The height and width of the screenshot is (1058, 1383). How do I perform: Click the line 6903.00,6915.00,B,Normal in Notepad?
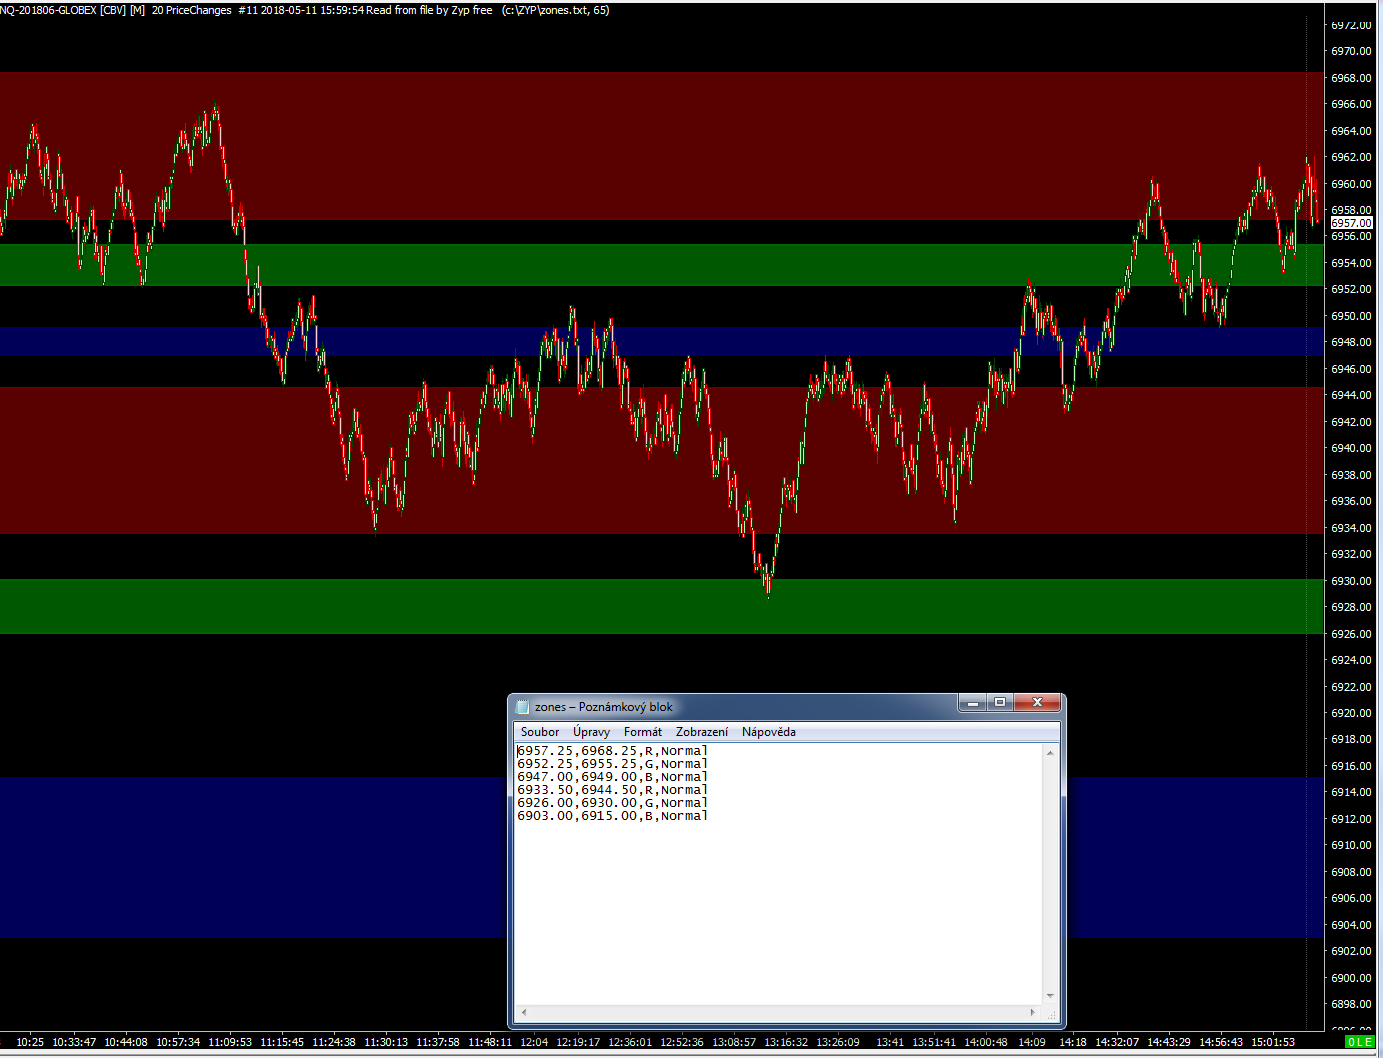click(612, 816)
